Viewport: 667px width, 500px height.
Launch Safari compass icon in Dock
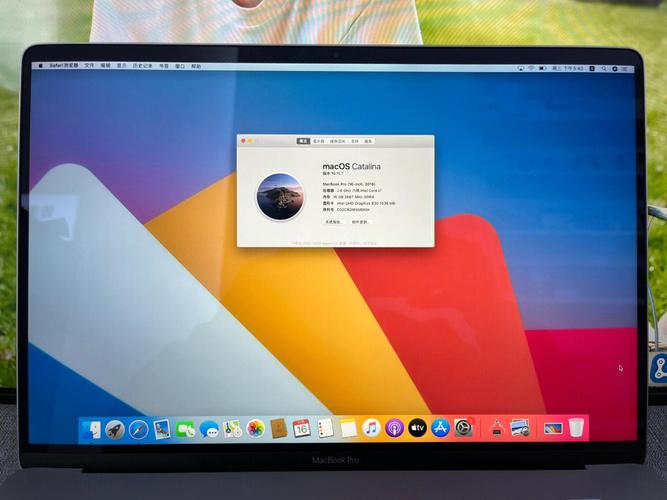click(138, 429)
